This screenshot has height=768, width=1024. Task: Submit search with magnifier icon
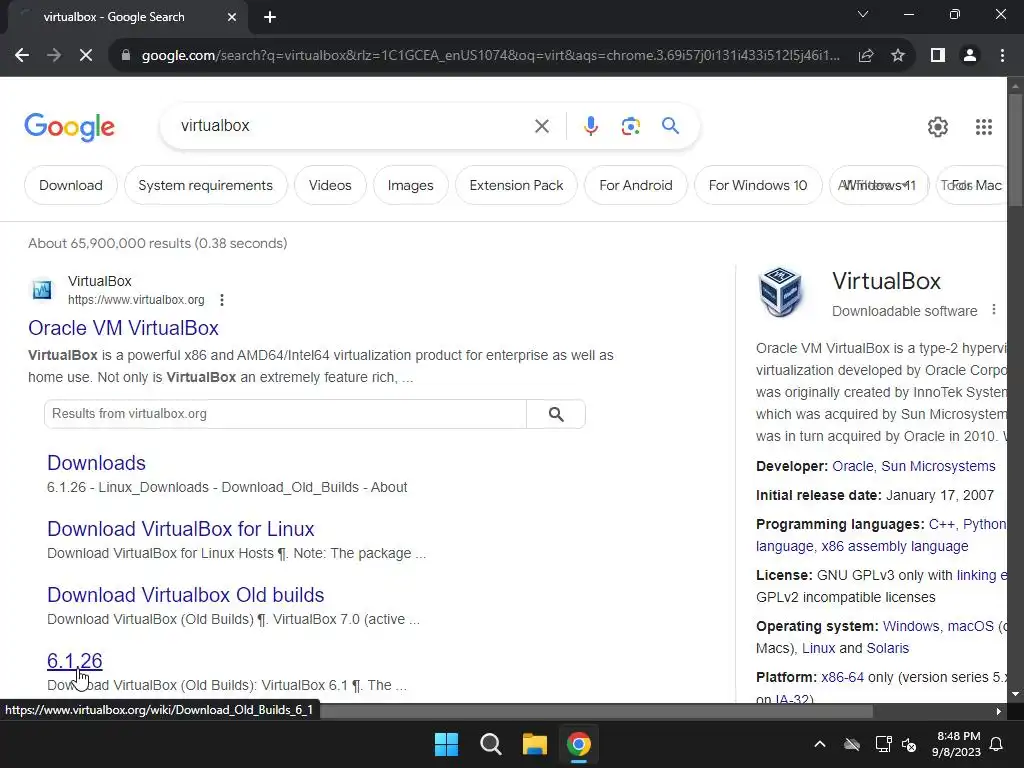pyautogui.click(x=670, y=126)
